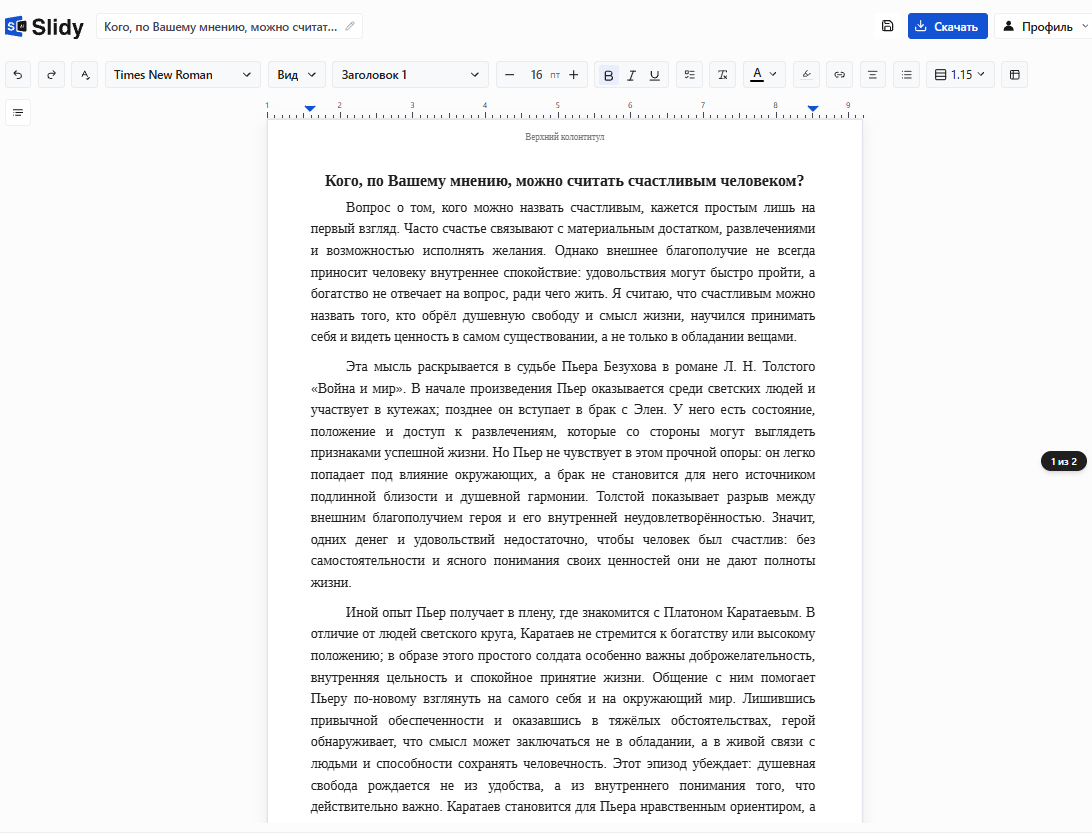Image resolution: width=1092 pixels, height=833 pixels.
Task: Click the pencil icon to rename the document
Action: pyautogui.click(x=350, y=26)
